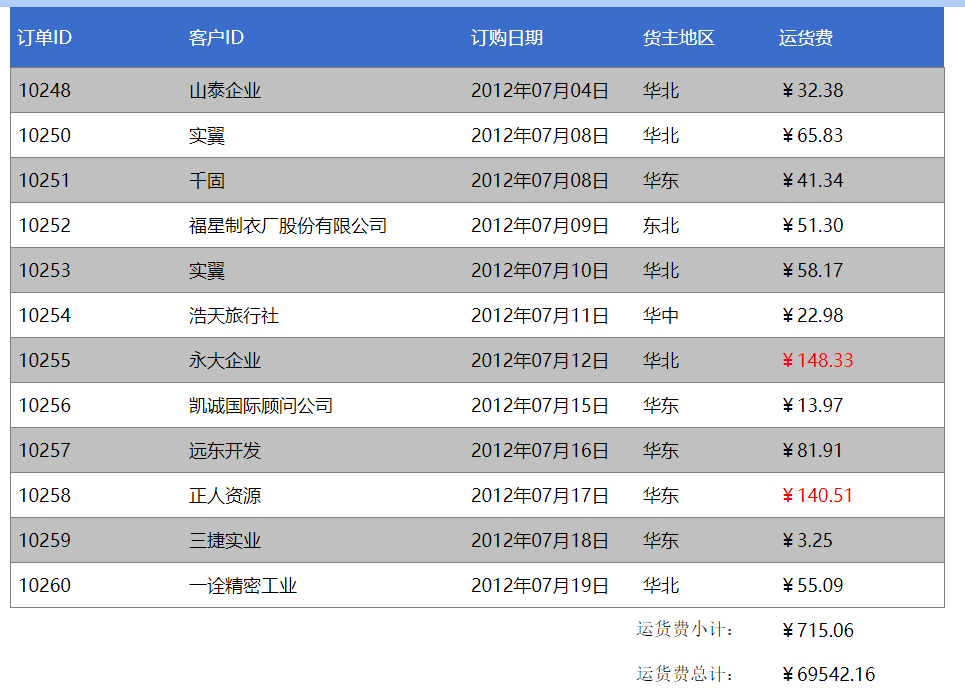Click freight value ¥3.25

807,540
